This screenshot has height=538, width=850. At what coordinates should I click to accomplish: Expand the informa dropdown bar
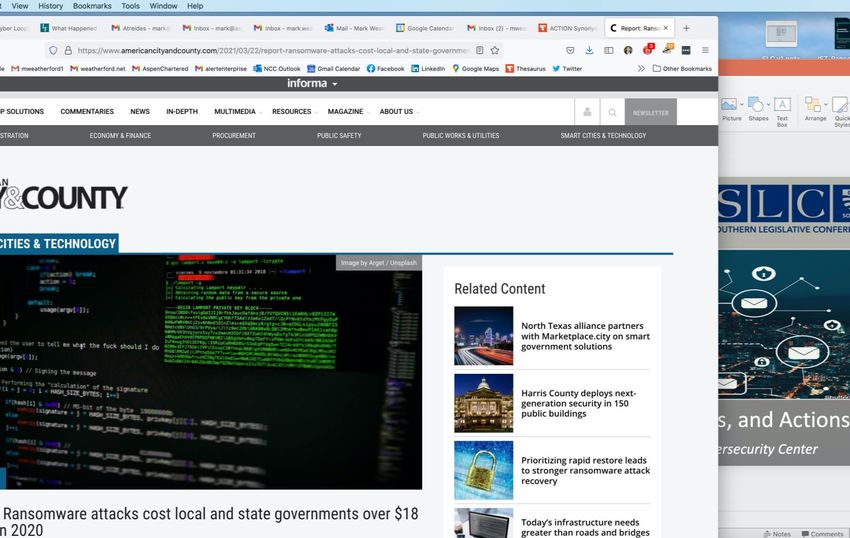pos(312,84)
